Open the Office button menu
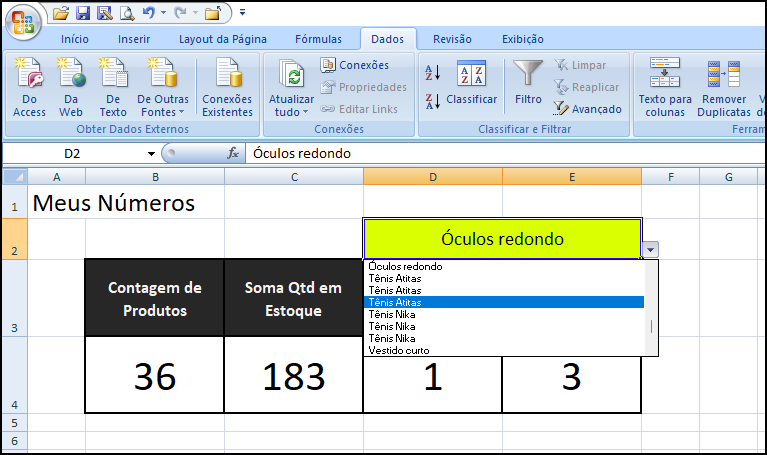This screenshot has height=455, width=767. click(23, 22)
